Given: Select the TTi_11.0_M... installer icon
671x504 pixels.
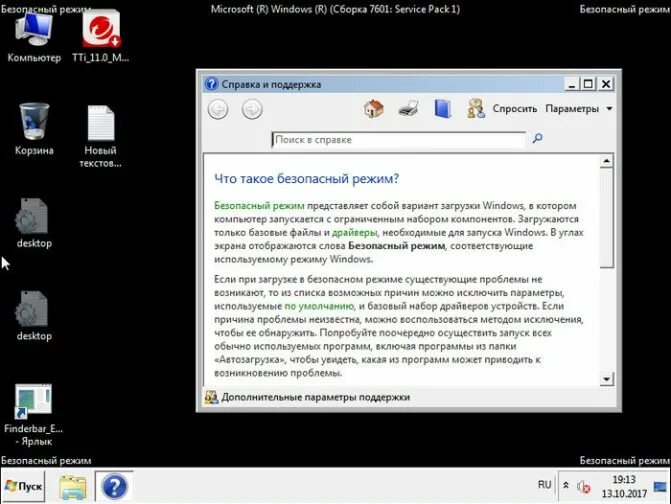Looking at the screenshot, I should (x=101, y=38).
